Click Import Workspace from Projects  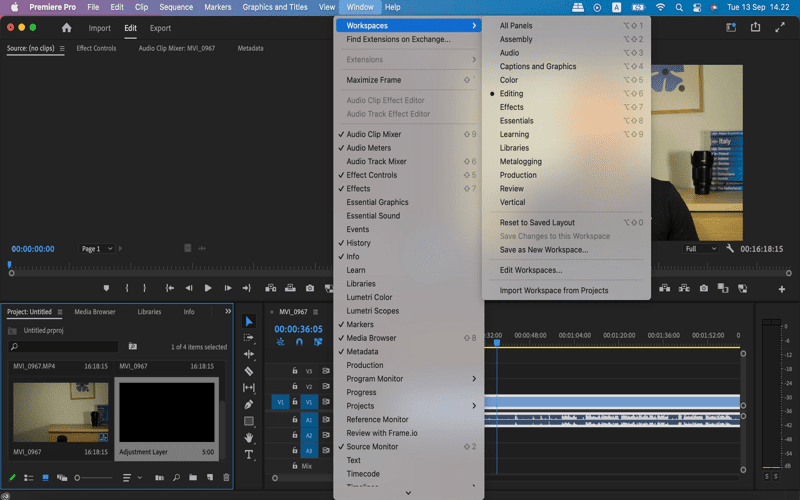(566, 290)
